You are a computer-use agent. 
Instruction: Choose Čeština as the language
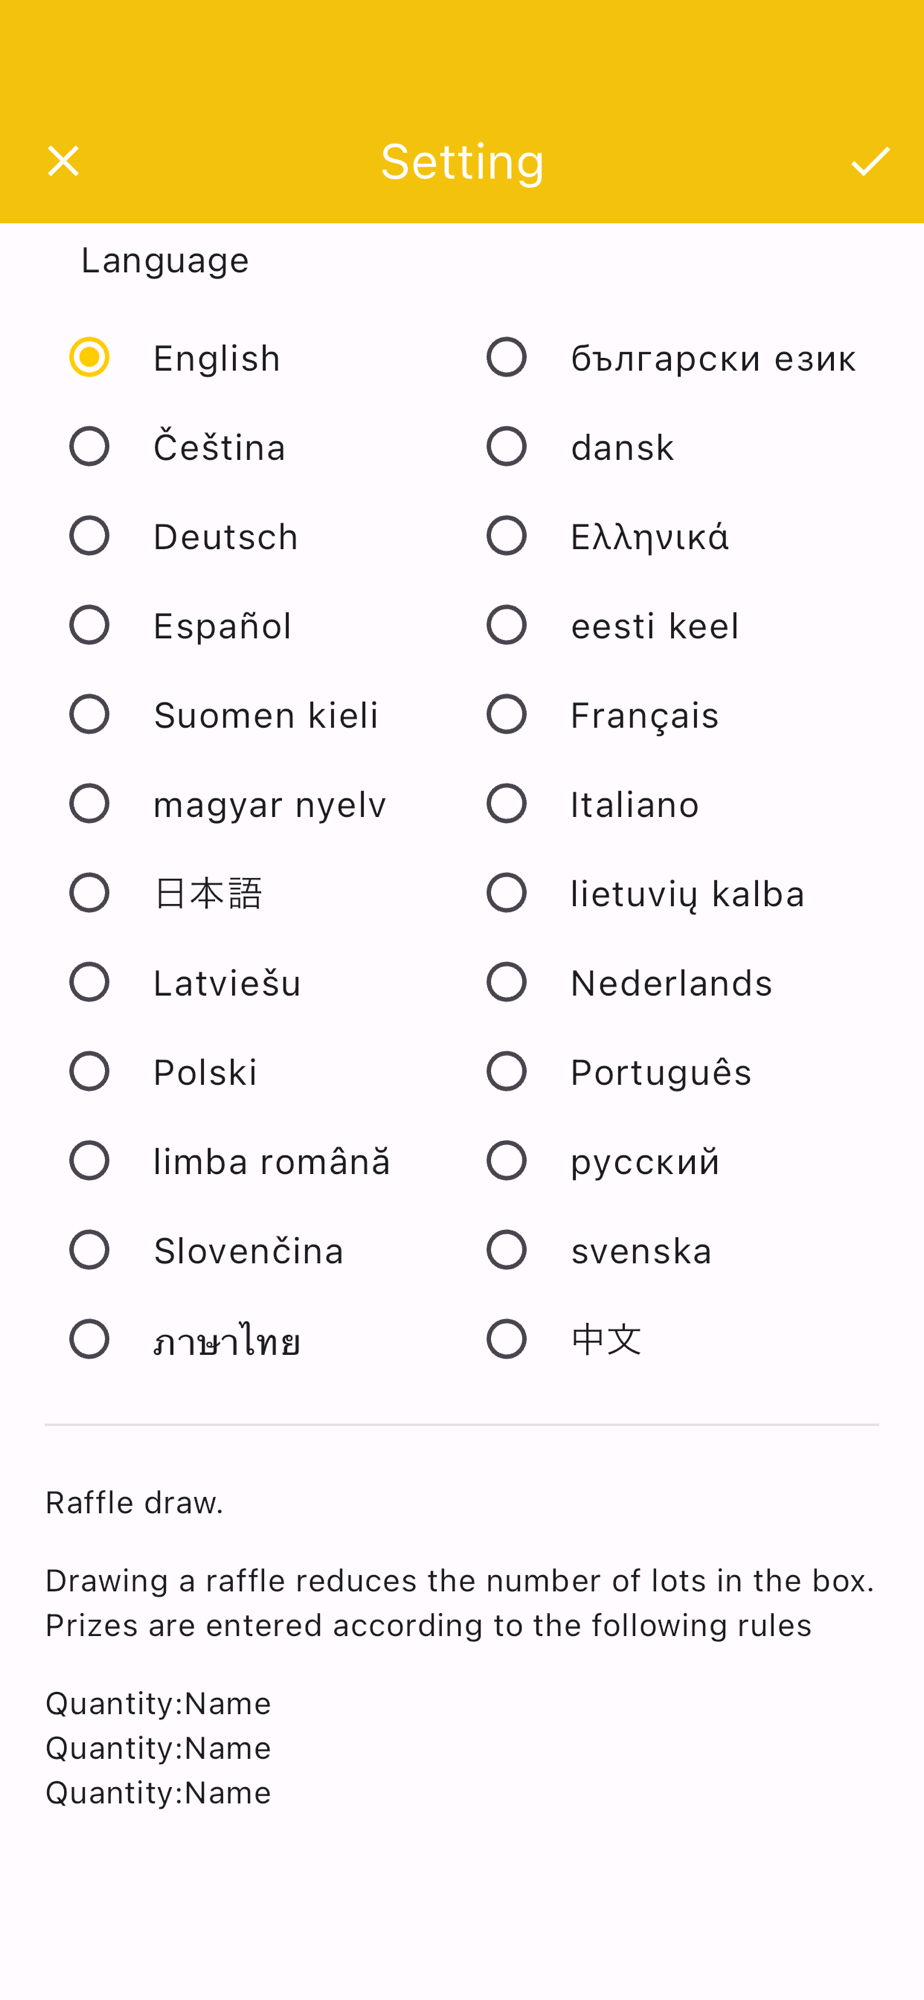point(89,447)
